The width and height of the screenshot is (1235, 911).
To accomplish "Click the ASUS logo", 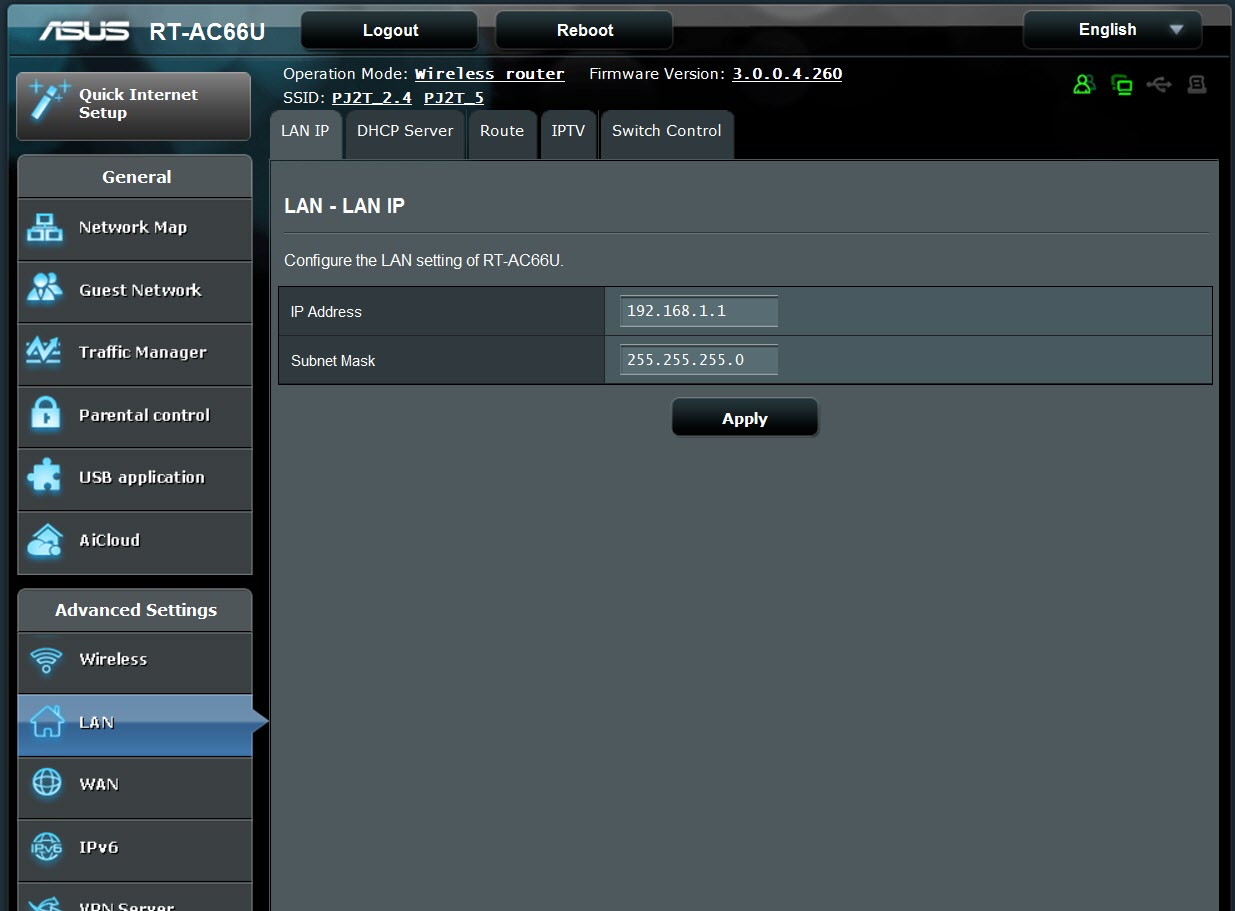I will pyautogui.click(x=84, y=31).
